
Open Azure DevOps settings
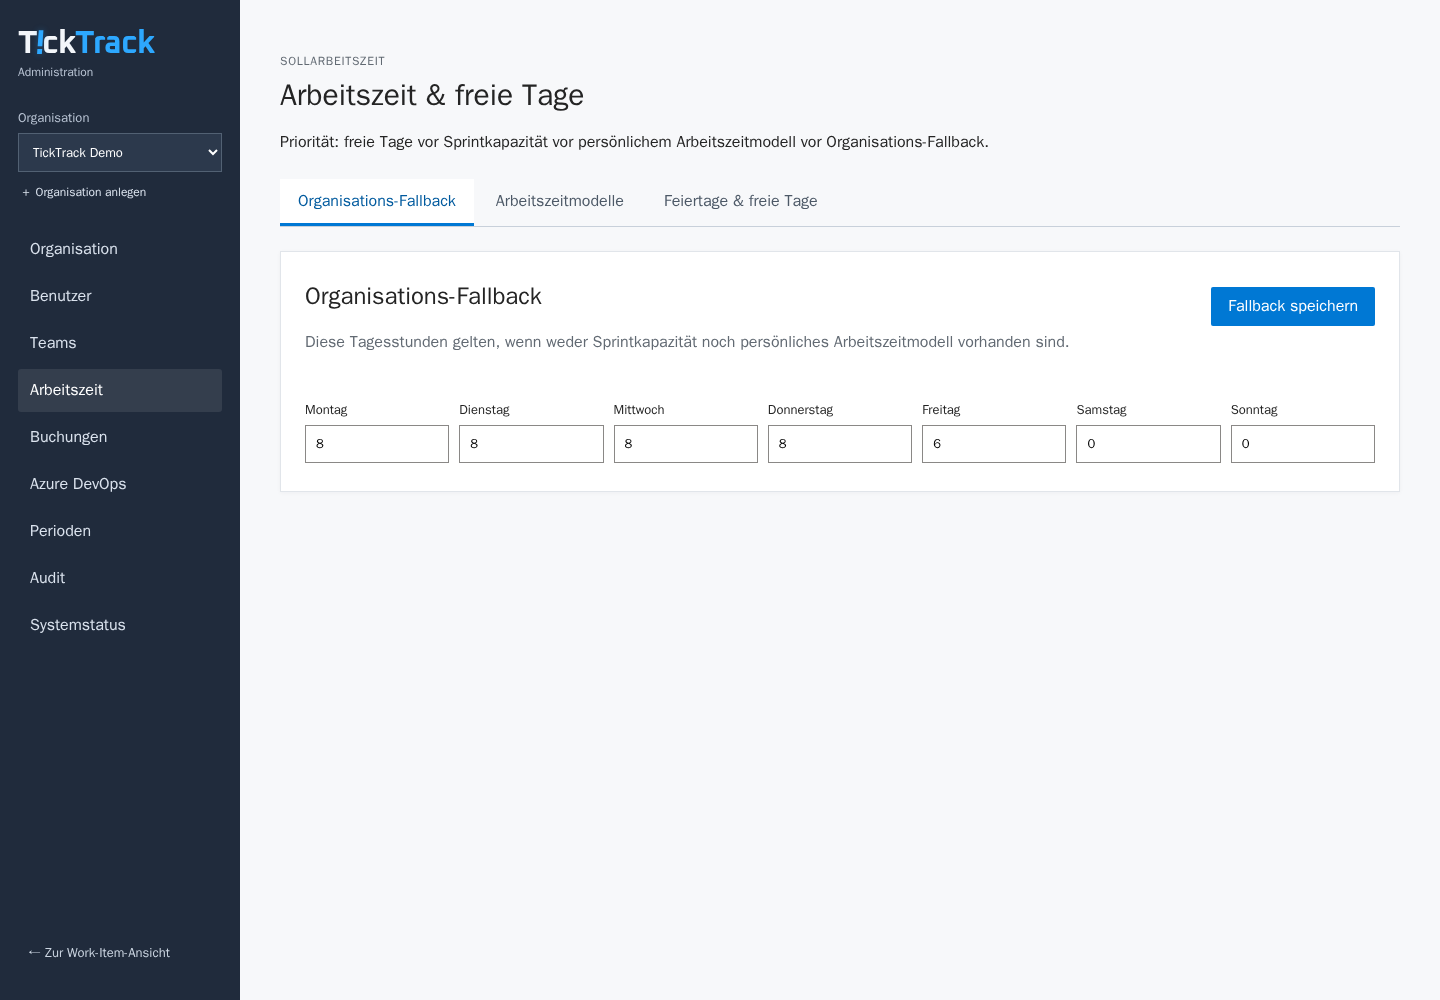coord(120,484)
